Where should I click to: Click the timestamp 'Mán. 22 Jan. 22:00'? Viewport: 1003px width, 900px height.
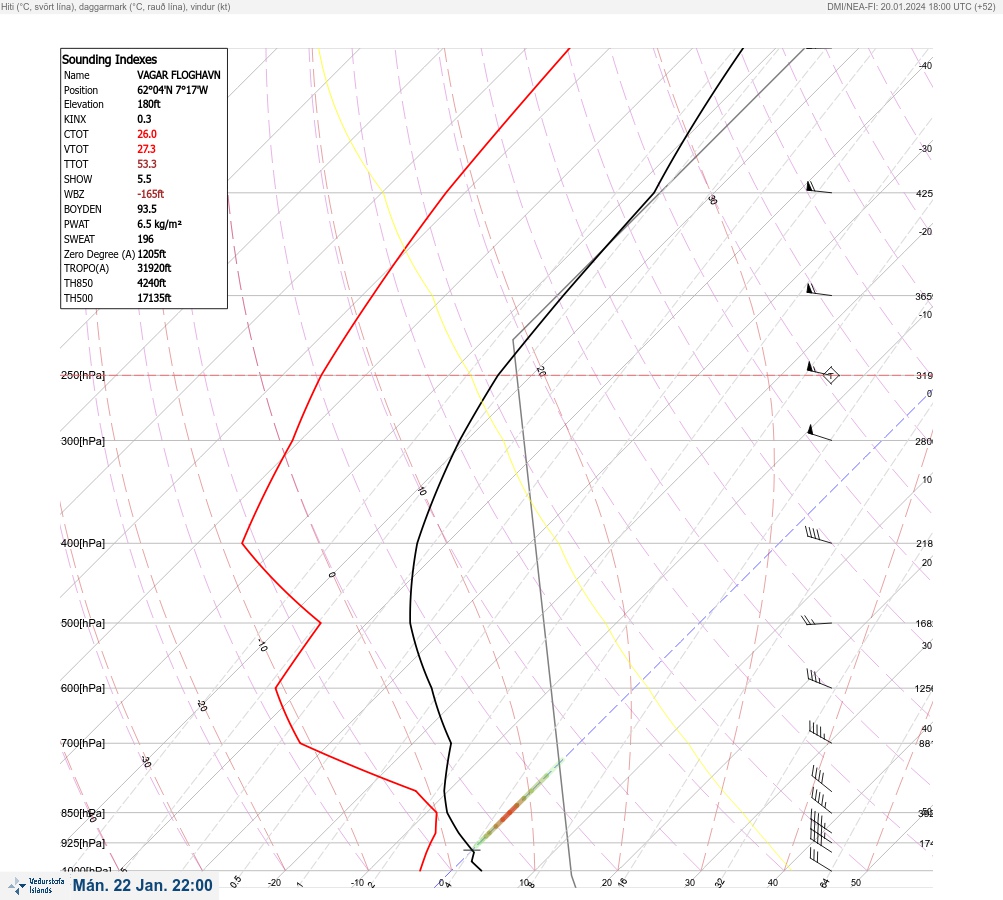pos(142,885)
